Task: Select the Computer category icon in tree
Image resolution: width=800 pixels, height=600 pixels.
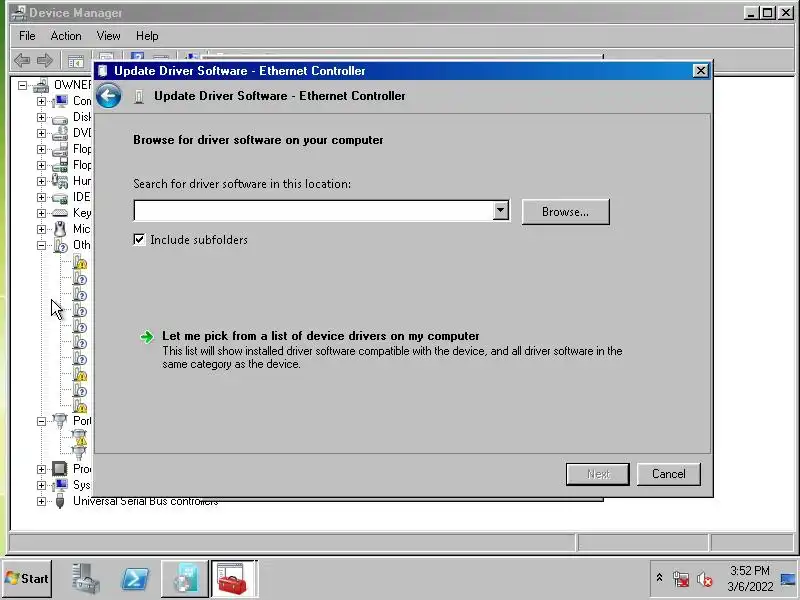Action: 60,101
